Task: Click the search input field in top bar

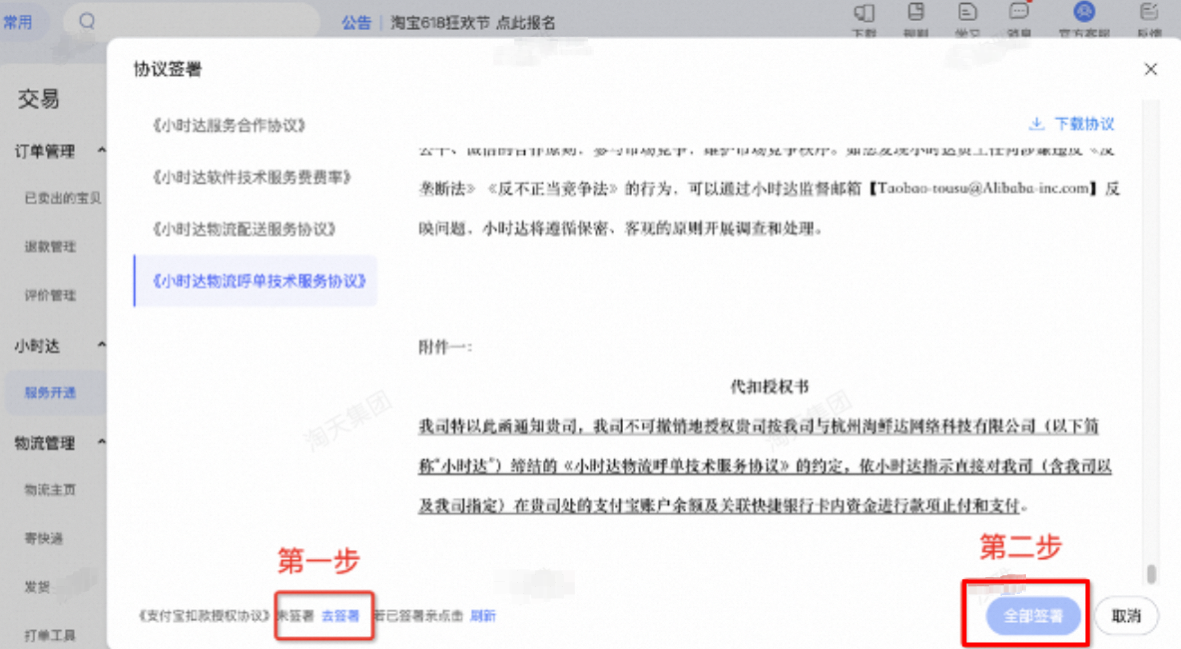Action: (191, 21)
